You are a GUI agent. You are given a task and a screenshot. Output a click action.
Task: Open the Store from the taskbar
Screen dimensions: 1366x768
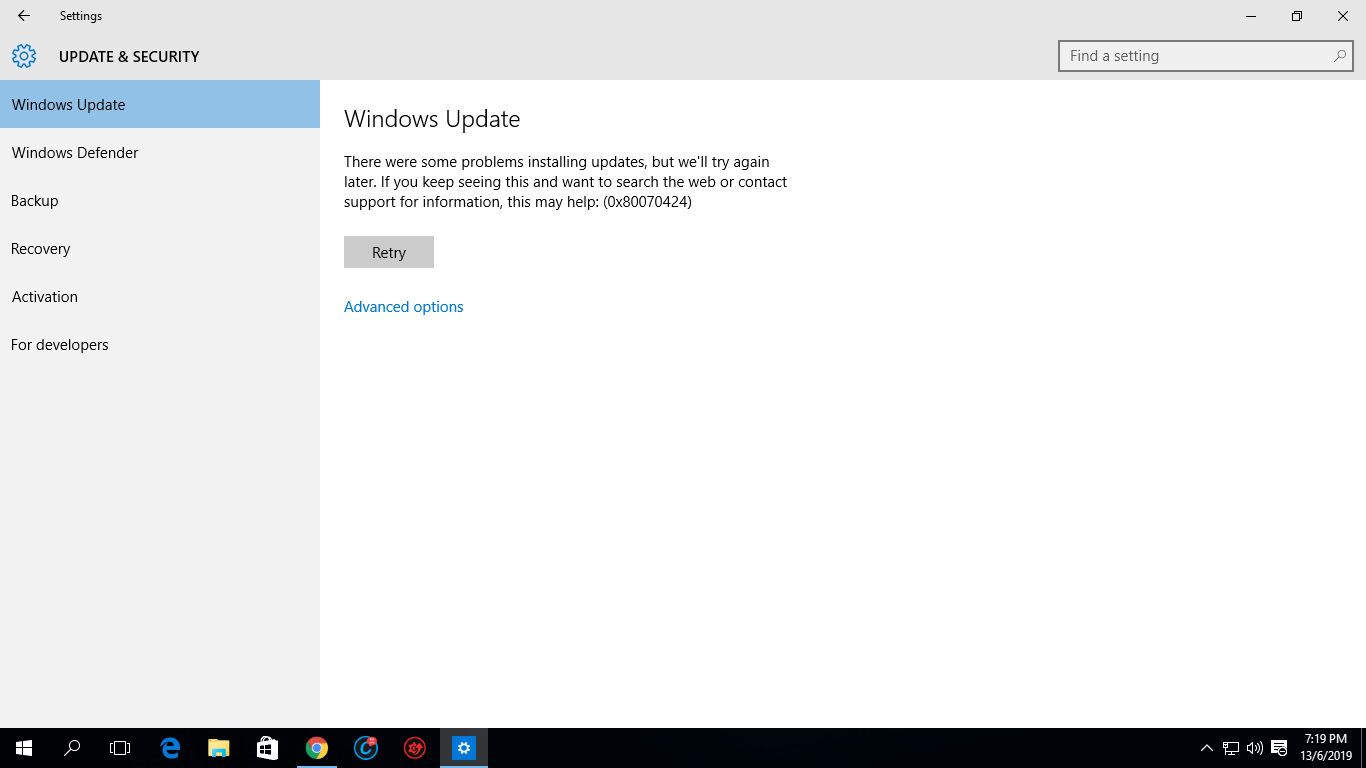[x=267, y=748]
